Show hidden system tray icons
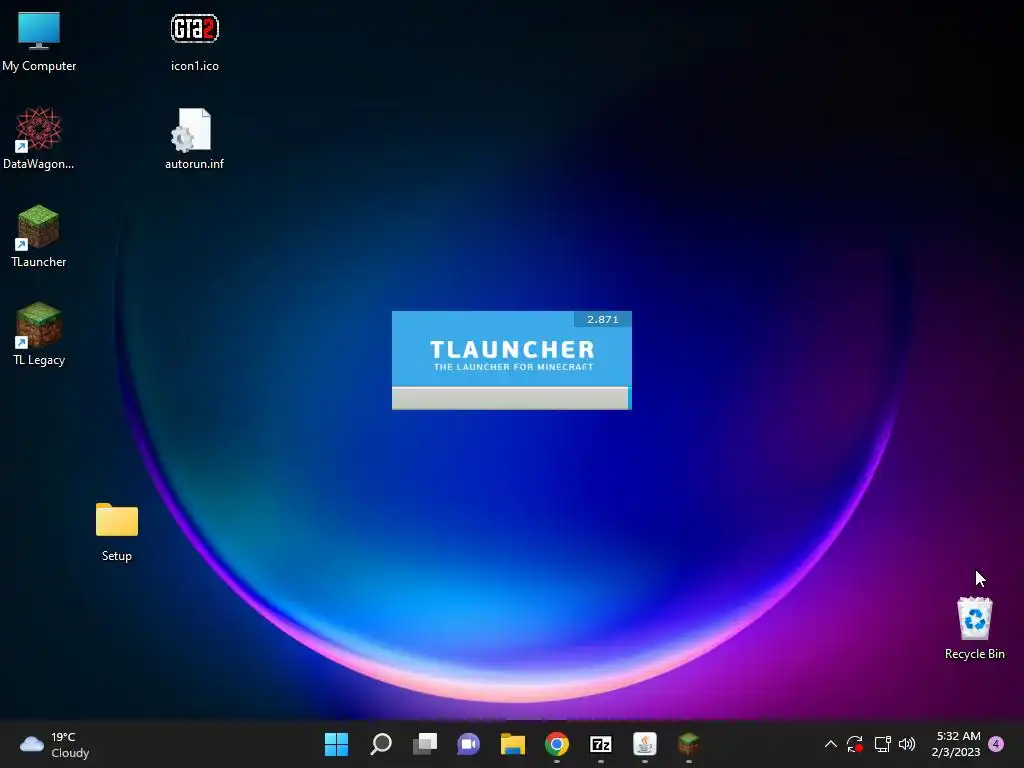Image resolution: width=1024 pixels, height=768 pixels. [831, 744]
